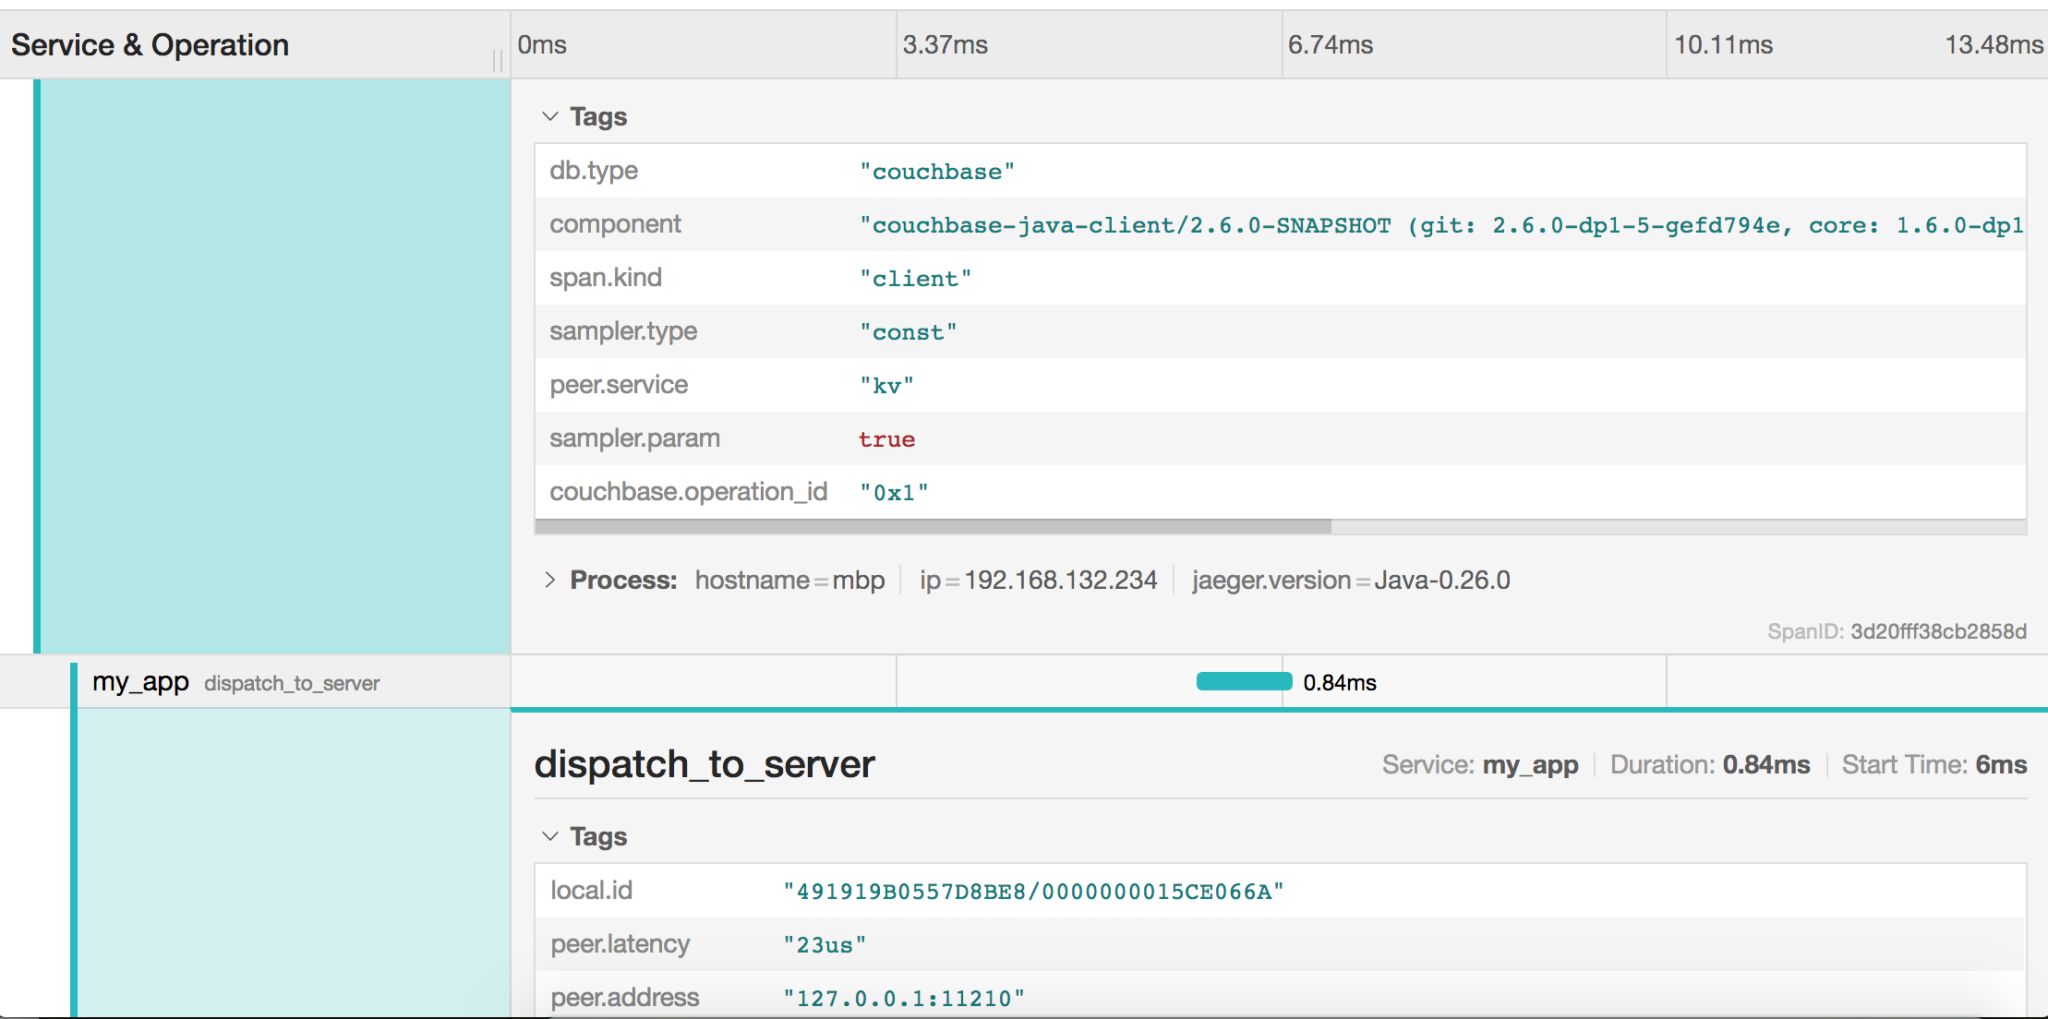Select the component couchbase-java-client tag value
The width and height of the screenshot is (2048, 1019).
pyautogui.click(x=1100, y=224)
